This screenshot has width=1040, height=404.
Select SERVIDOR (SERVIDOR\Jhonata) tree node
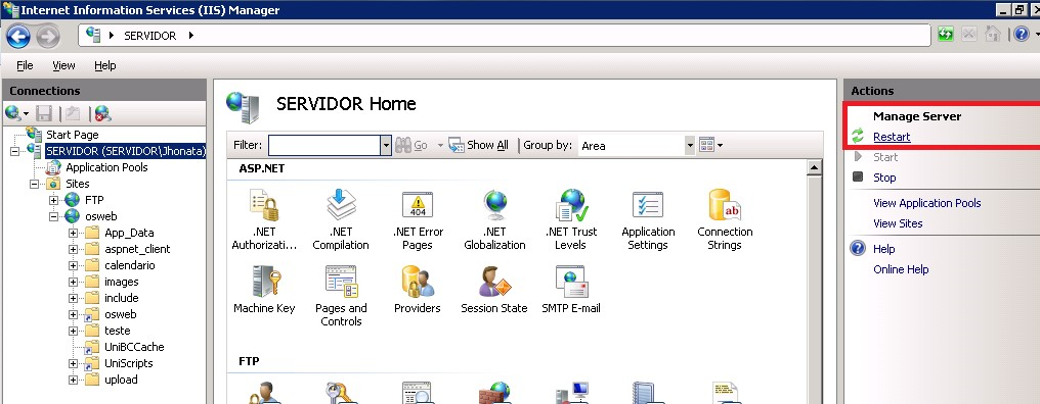[x=126, y=151]
